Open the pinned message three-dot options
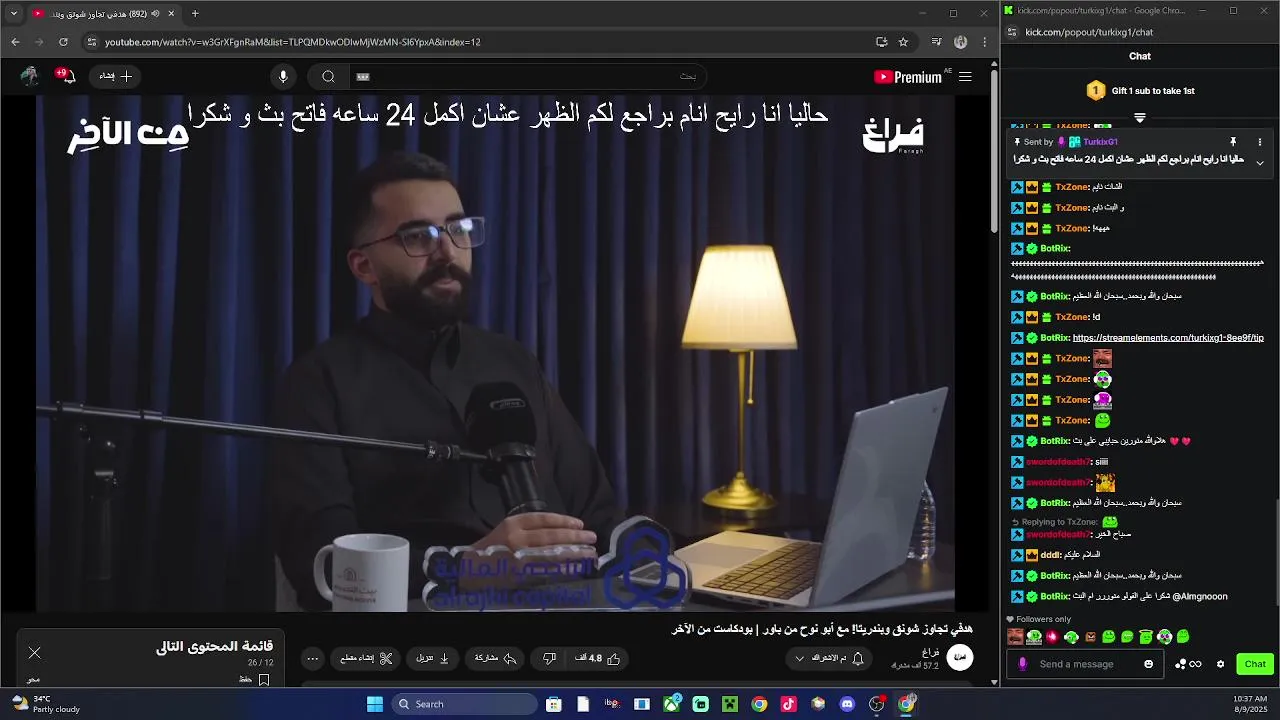Image resolution: width=1280 pixels, height=720 pixels. (1260, 142)
